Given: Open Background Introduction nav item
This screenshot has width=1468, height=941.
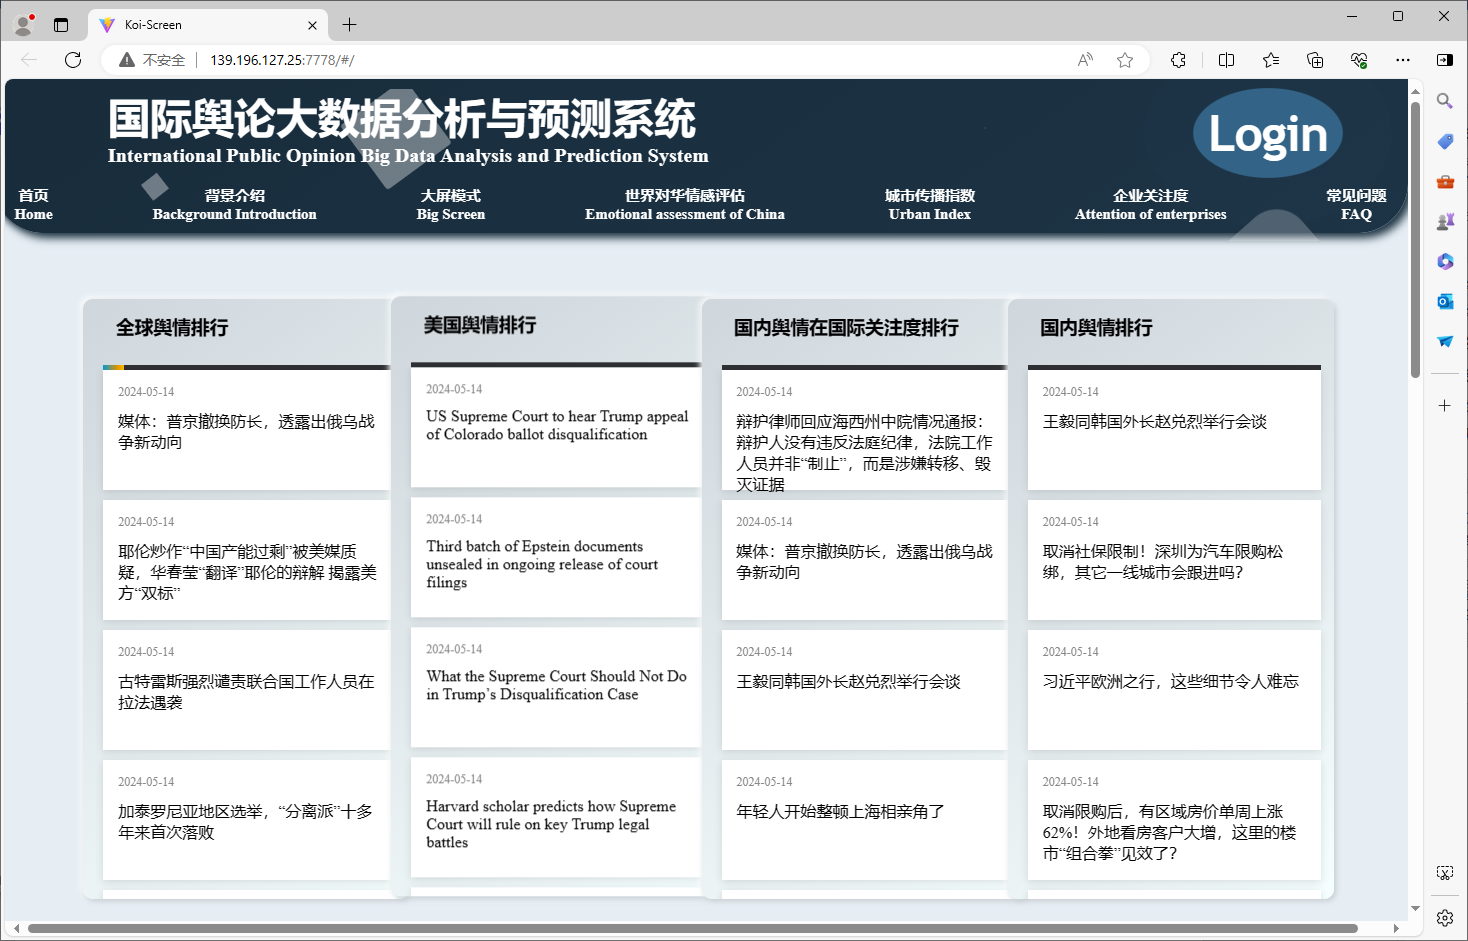Looking at the screenshot, I should pyautogui.click(x=234, y=205).
